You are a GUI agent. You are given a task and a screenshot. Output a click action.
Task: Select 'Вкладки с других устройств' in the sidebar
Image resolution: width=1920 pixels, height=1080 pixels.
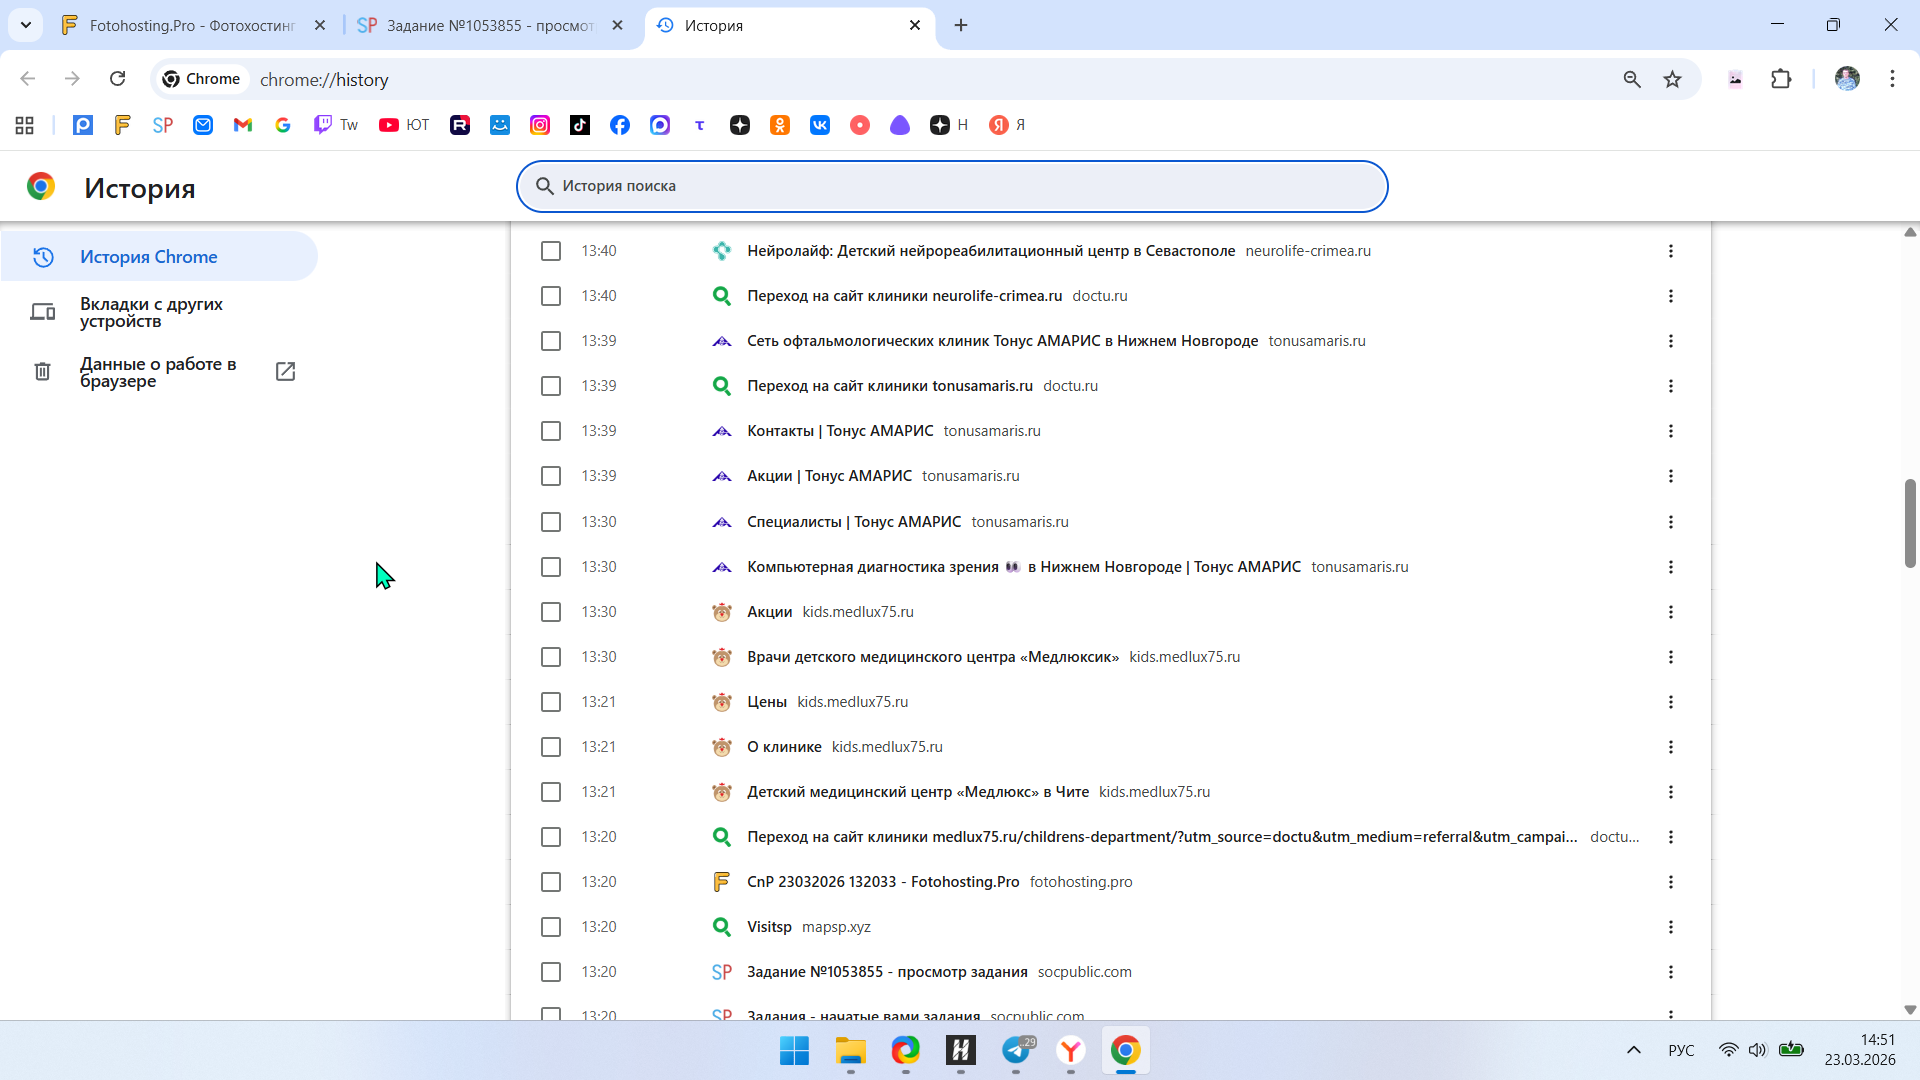pos(151,312)
